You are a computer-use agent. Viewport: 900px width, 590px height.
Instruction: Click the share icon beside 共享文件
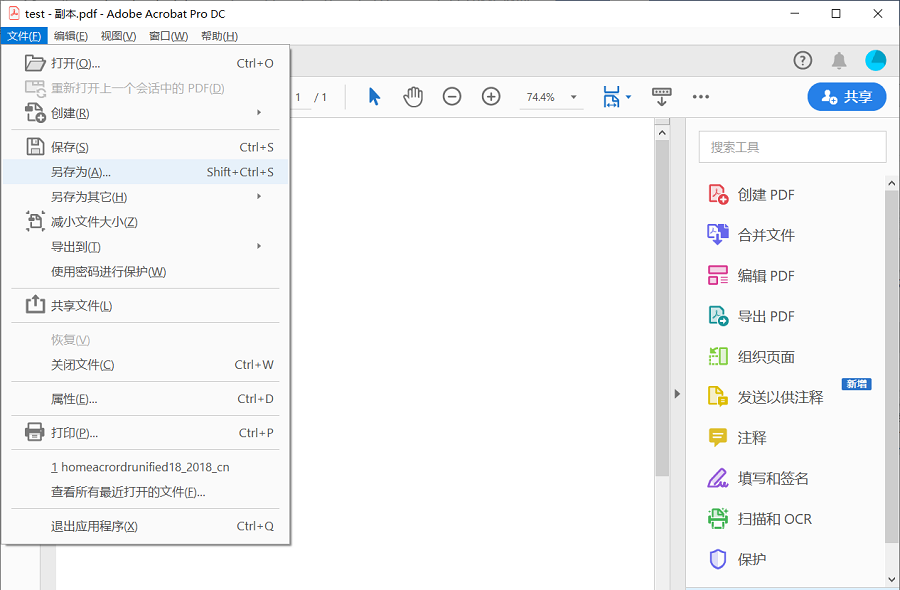pyautogui.click(x=35, y=305)
